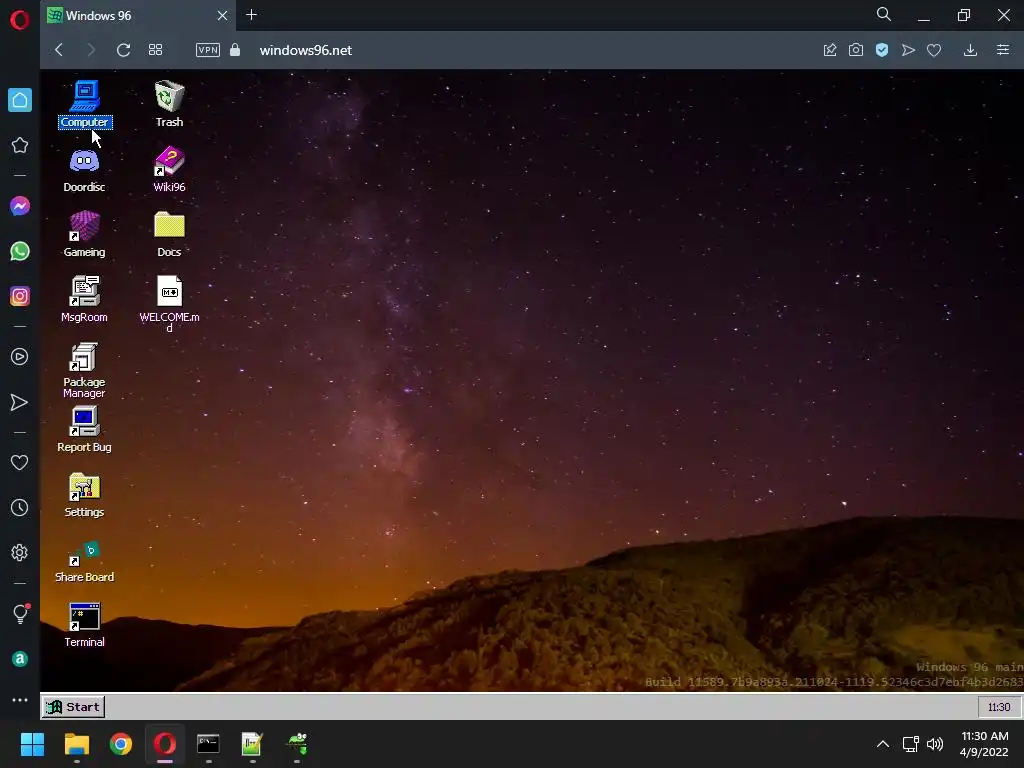Open the green 'a' sidebar icon
The image size is (1024, 768).
(20, 659)
